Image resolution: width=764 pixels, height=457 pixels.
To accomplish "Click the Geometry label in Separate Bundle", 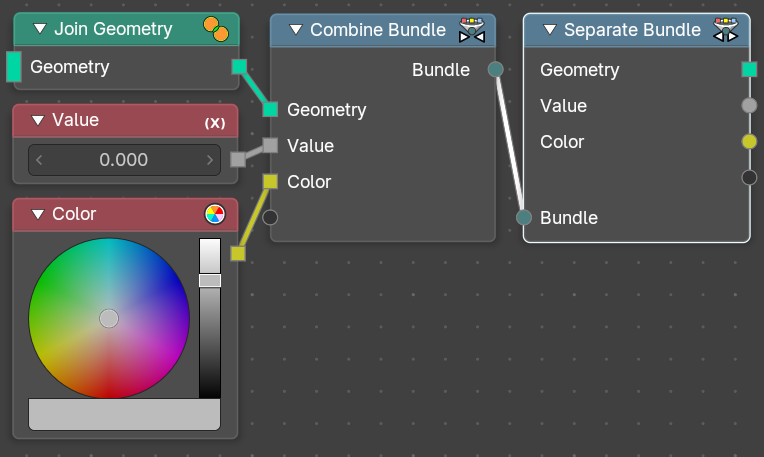I will click(x=580, y=70).
